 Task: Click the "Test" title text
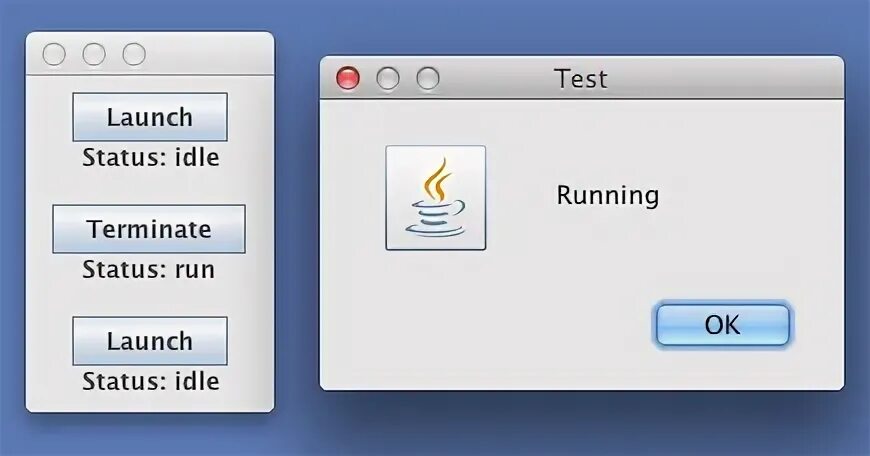coord(581,78)
